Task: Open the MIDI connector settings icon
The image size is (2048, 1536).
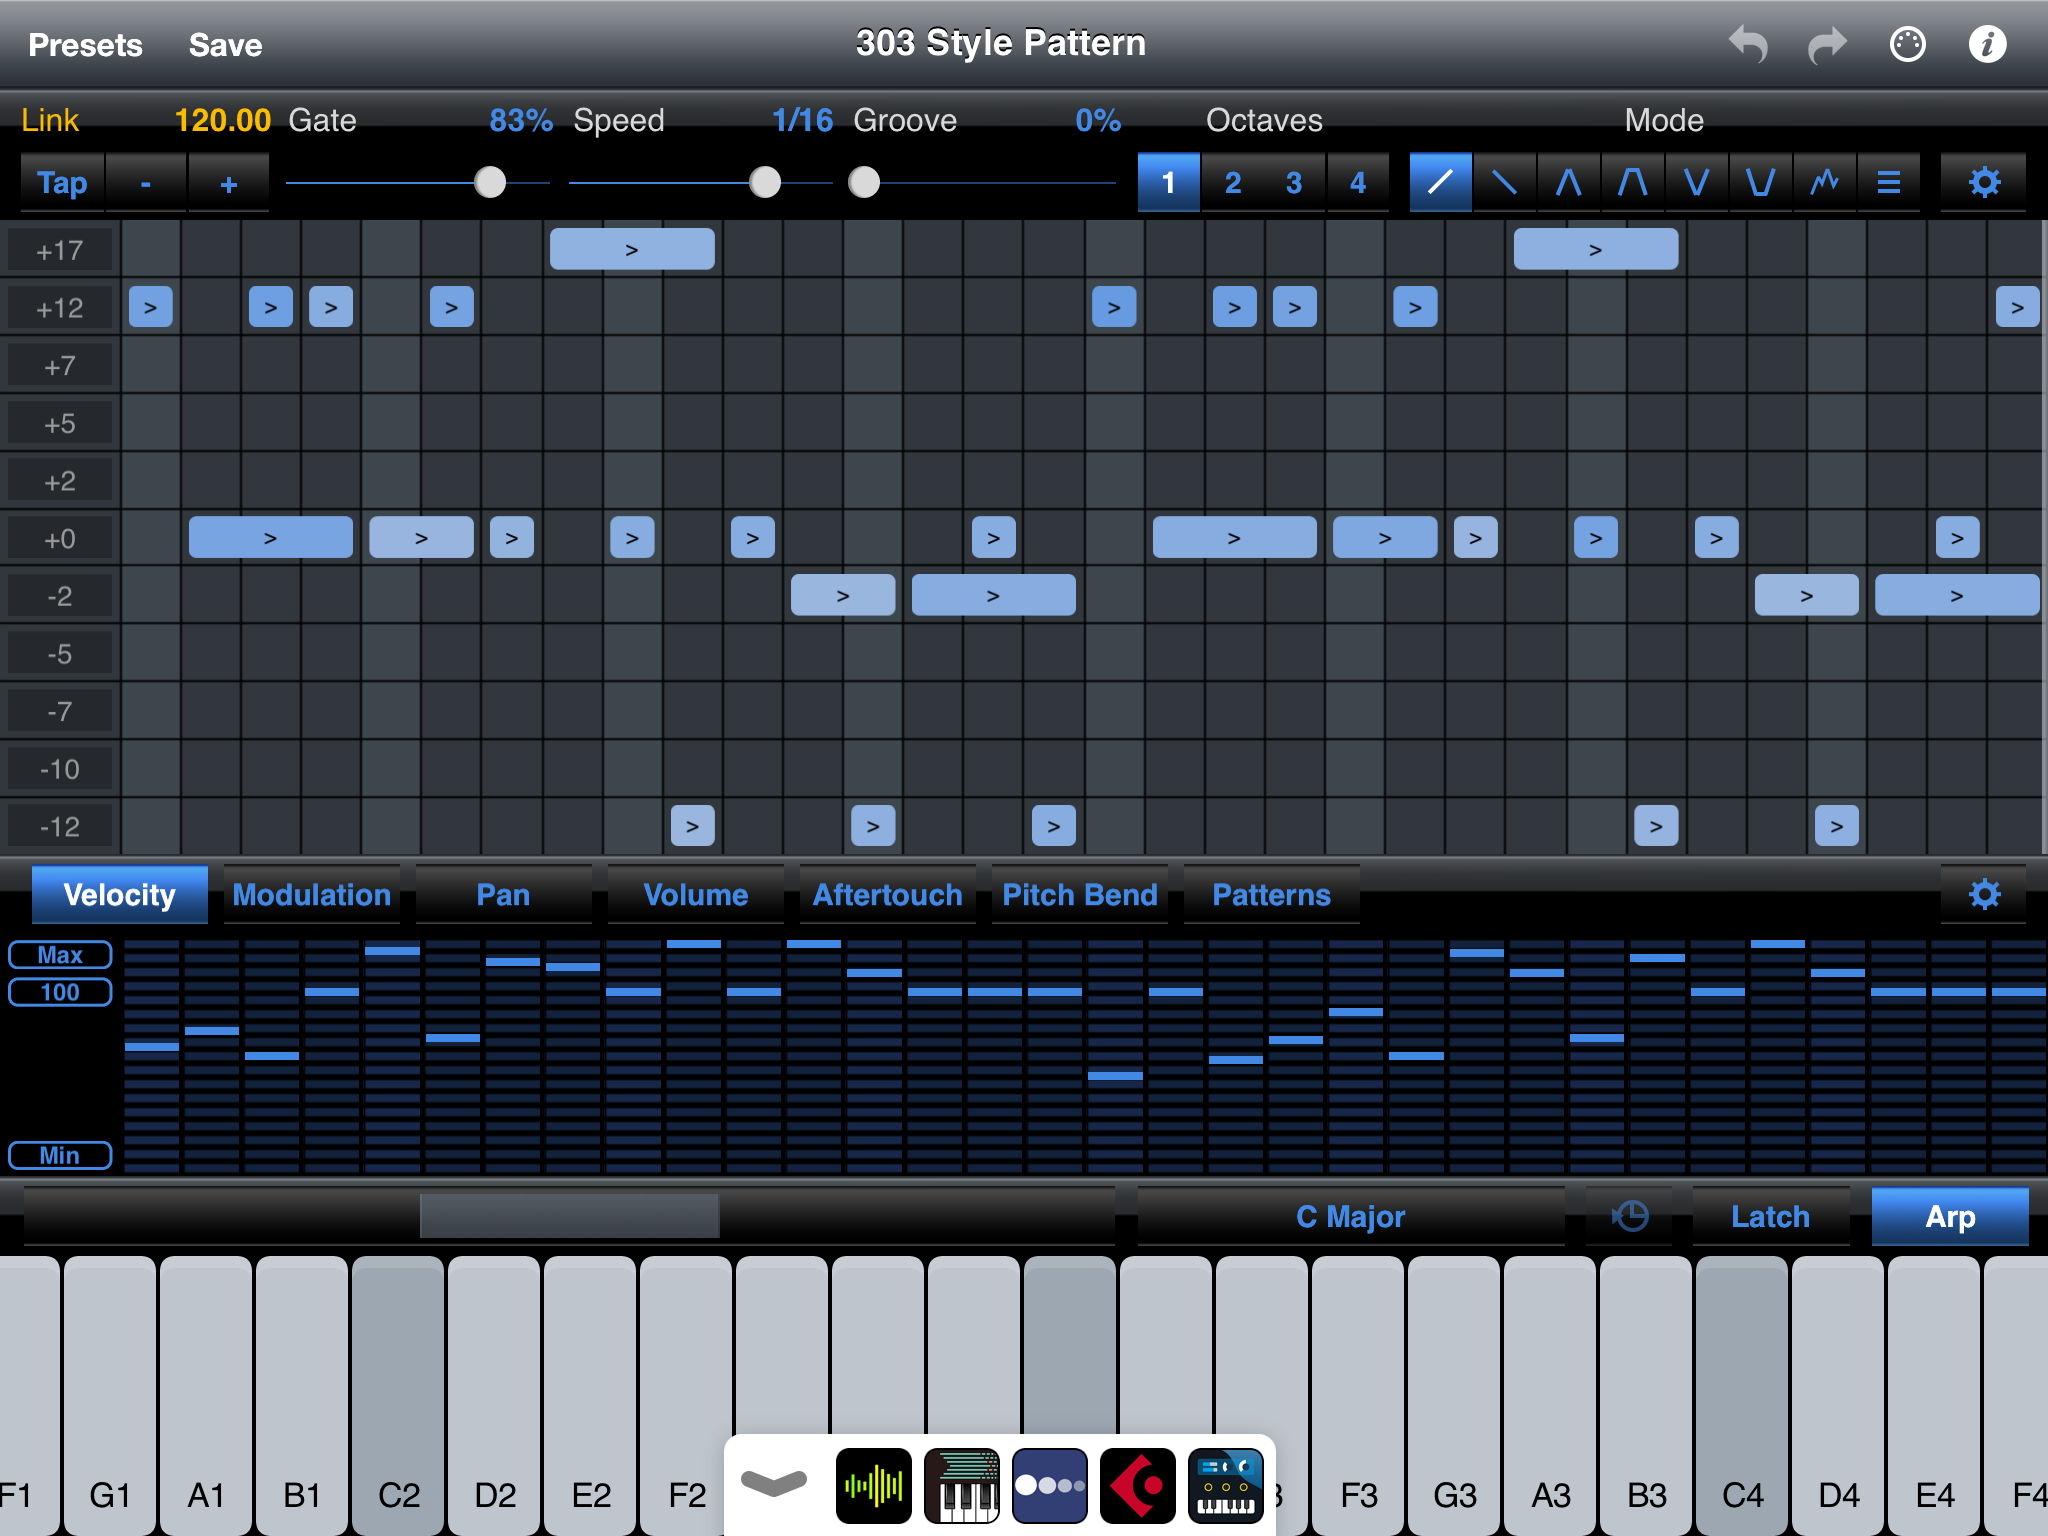Action: [x=1907, y=44]
